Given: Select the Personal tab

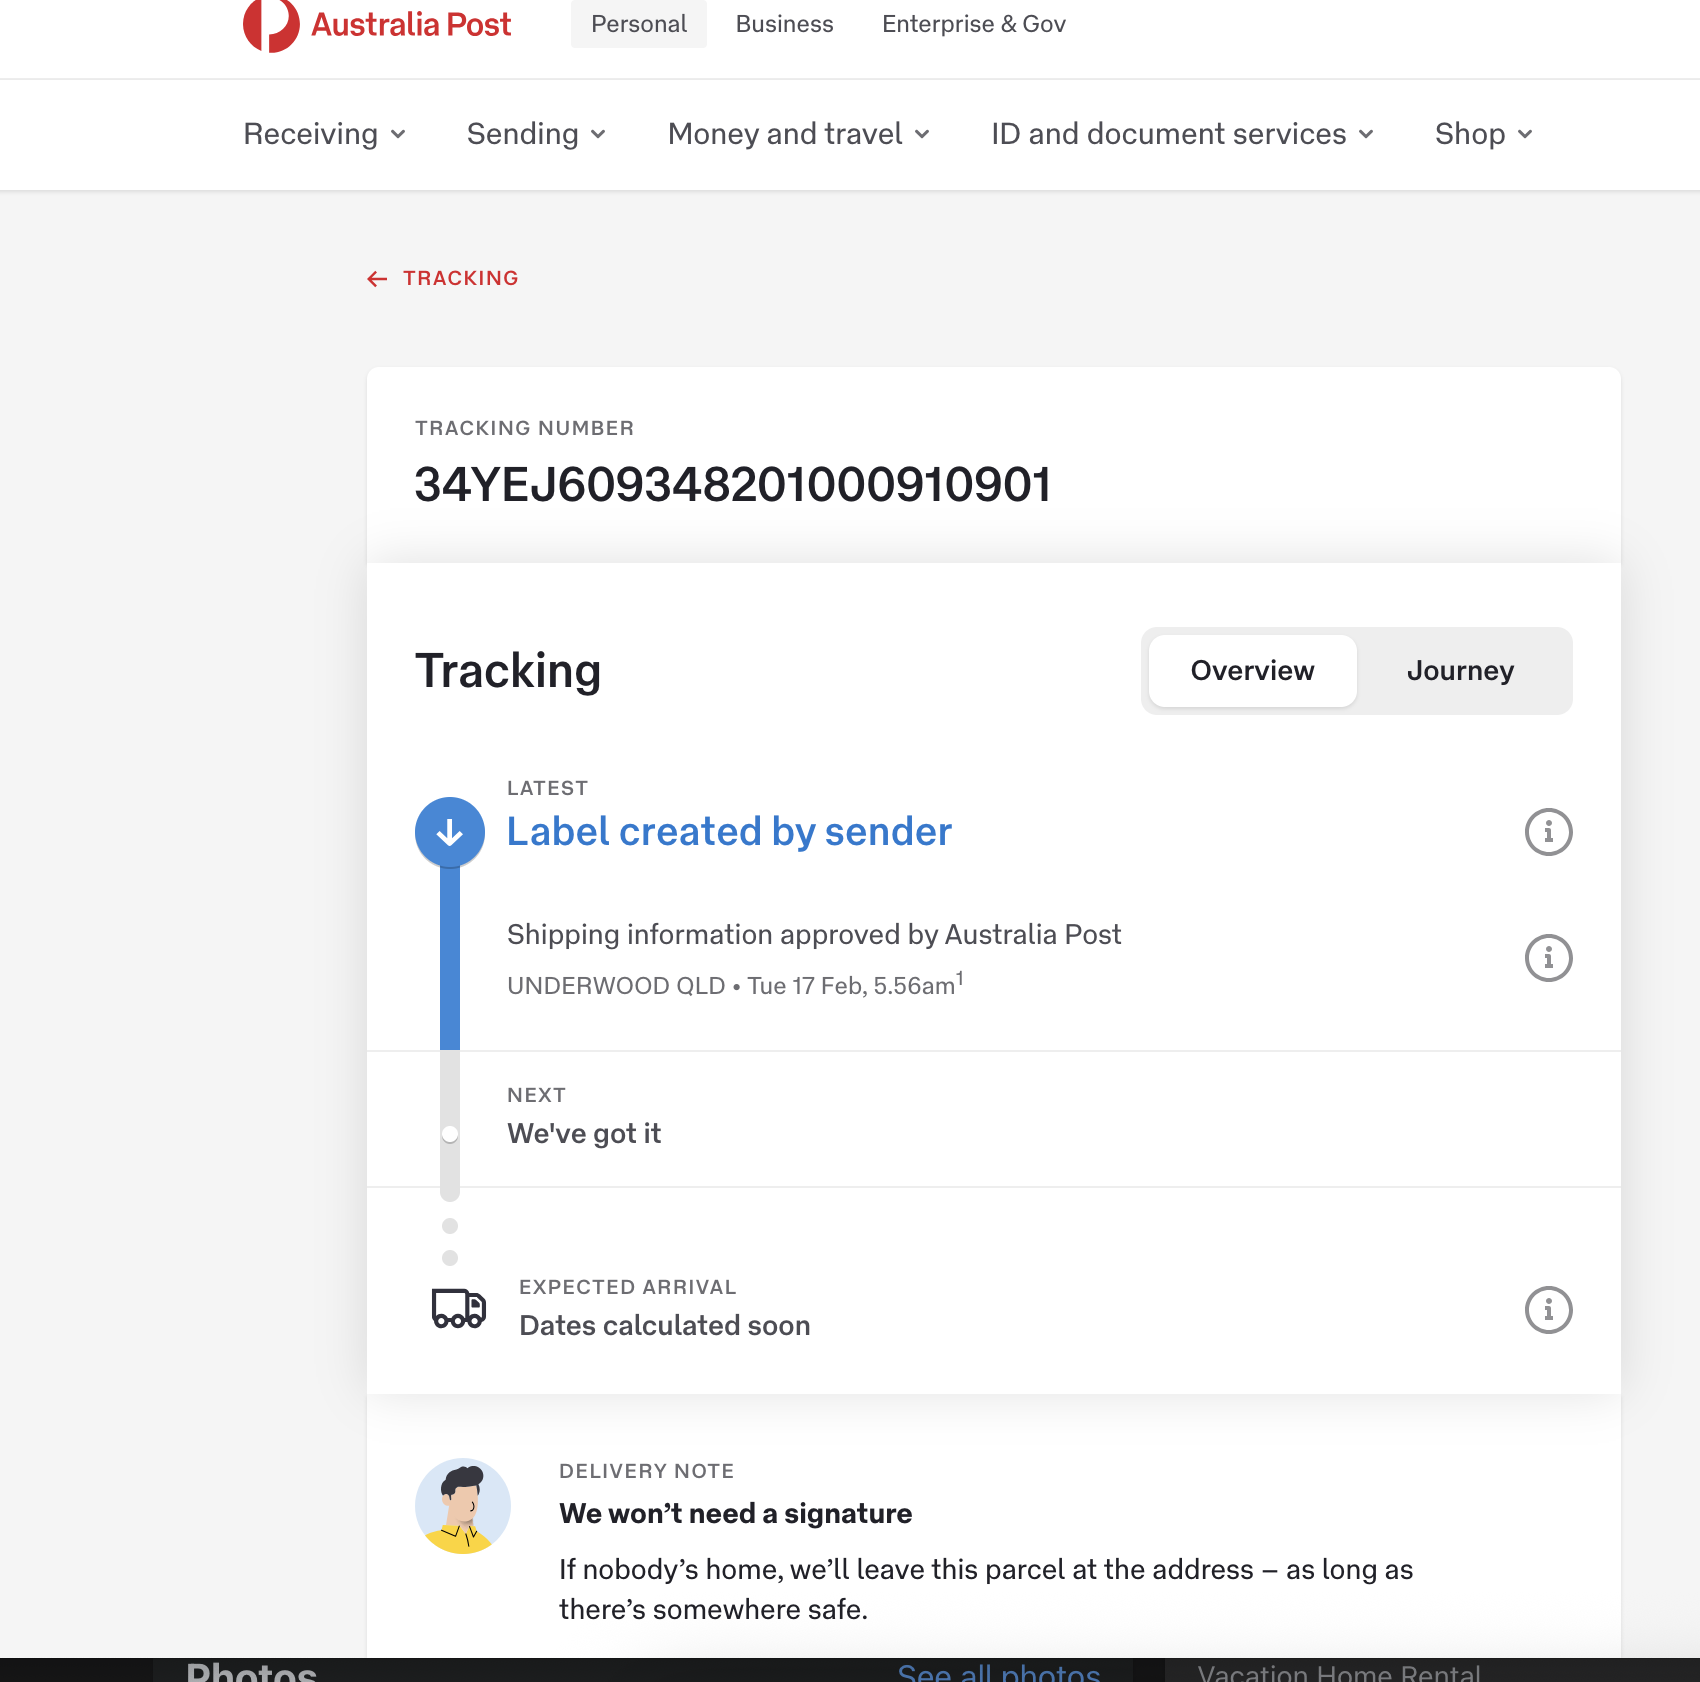Looking at the screenshot, I should click(639, 24).
